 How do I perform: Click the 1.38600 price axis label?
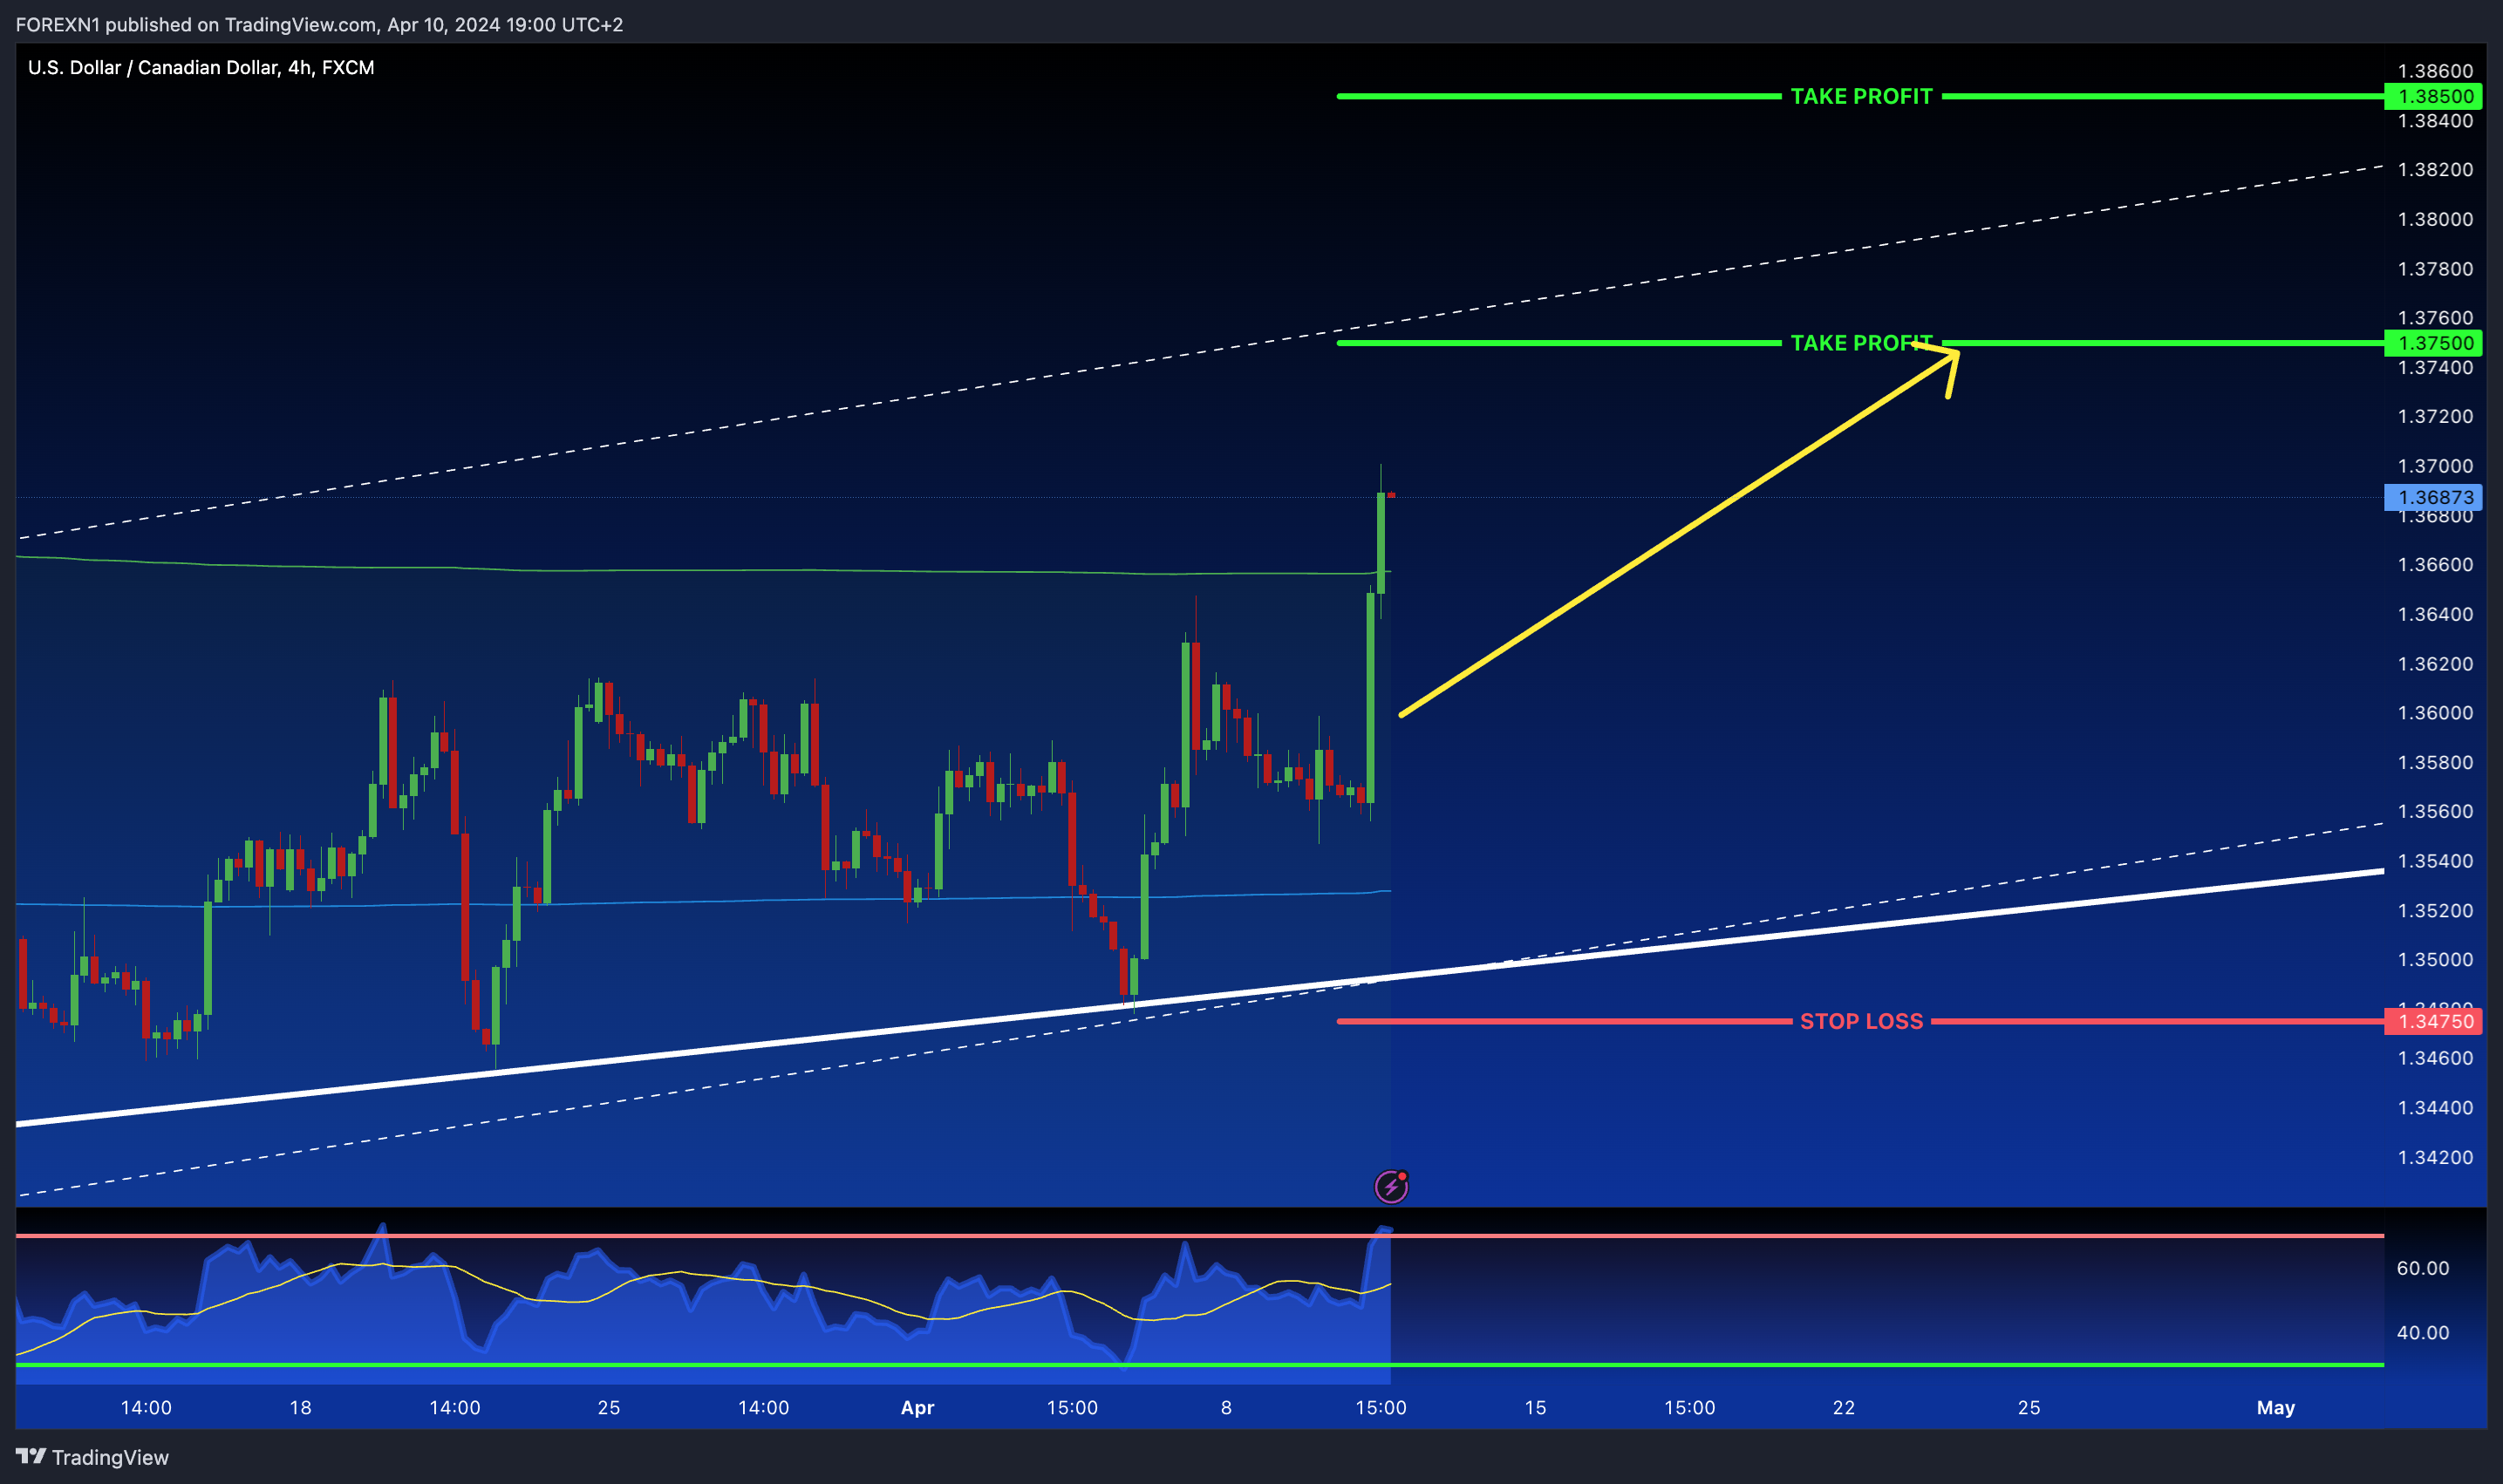coord(2435,71)
